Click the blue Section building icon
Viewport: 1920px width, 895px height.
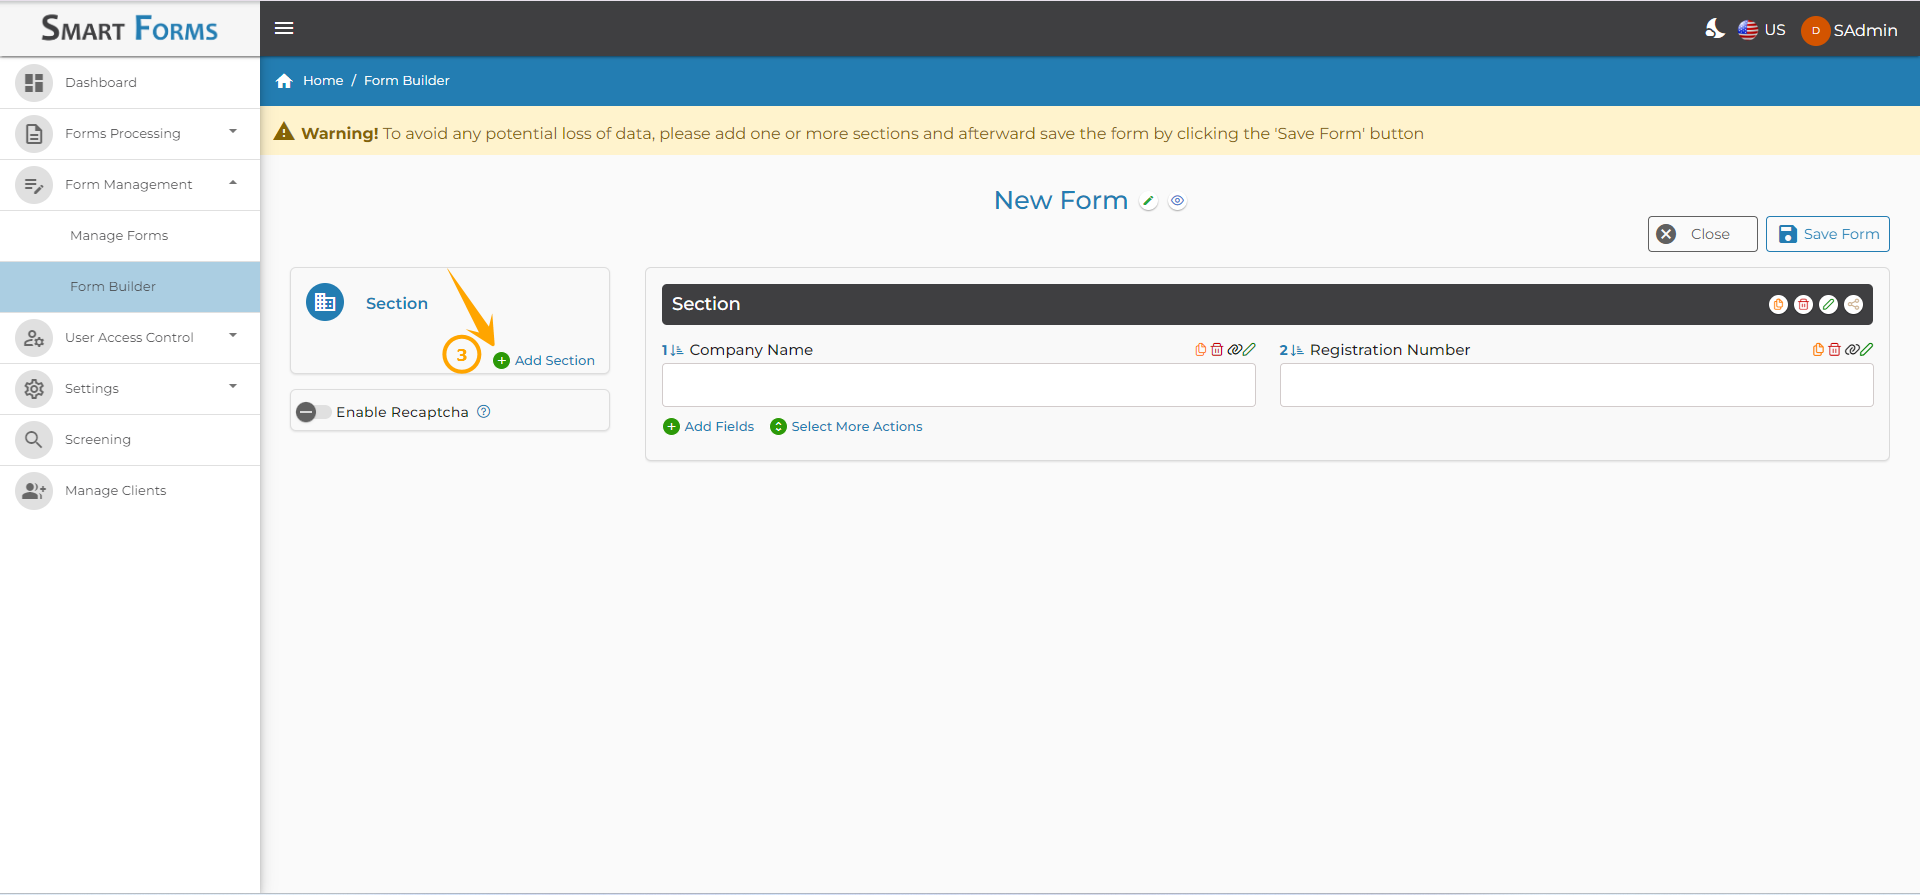point(325,302)
